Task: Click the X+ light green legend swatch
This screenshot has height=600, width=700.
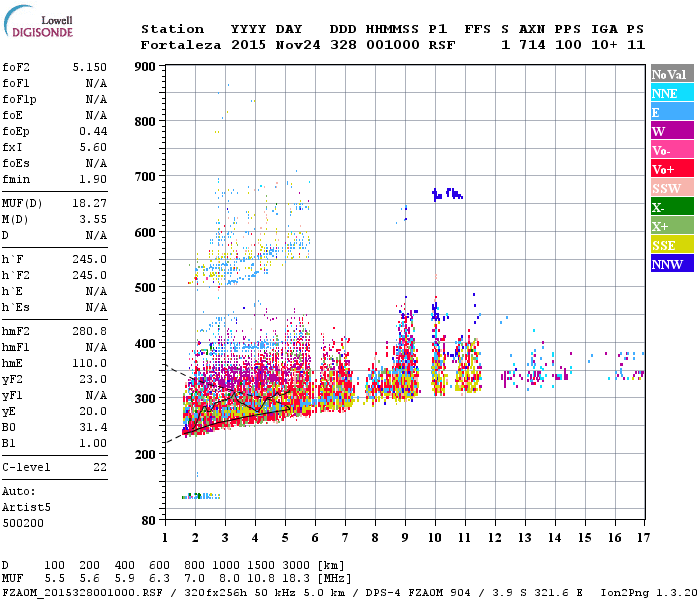Action: click(x=672, y=225)
